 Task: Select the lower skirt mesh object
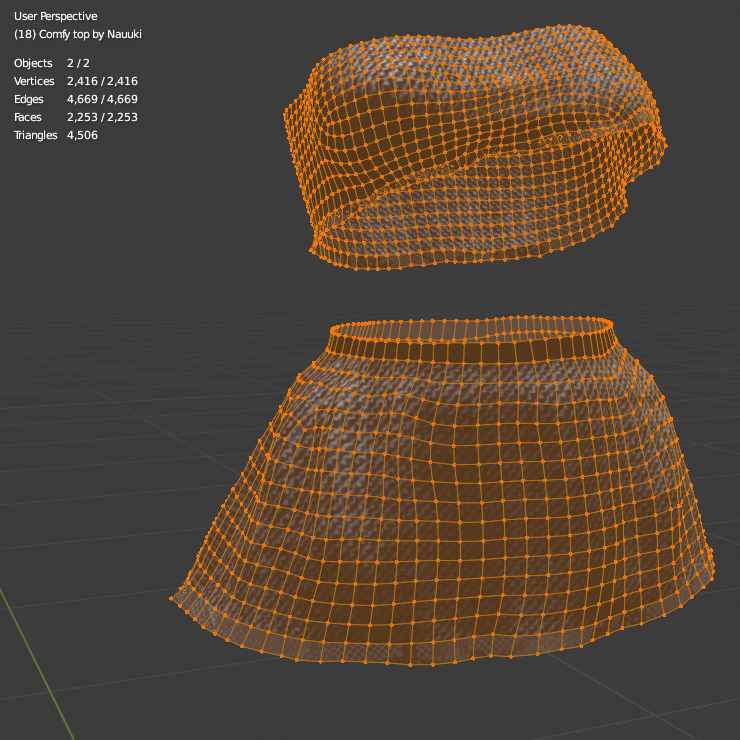(x=441, y=491)
